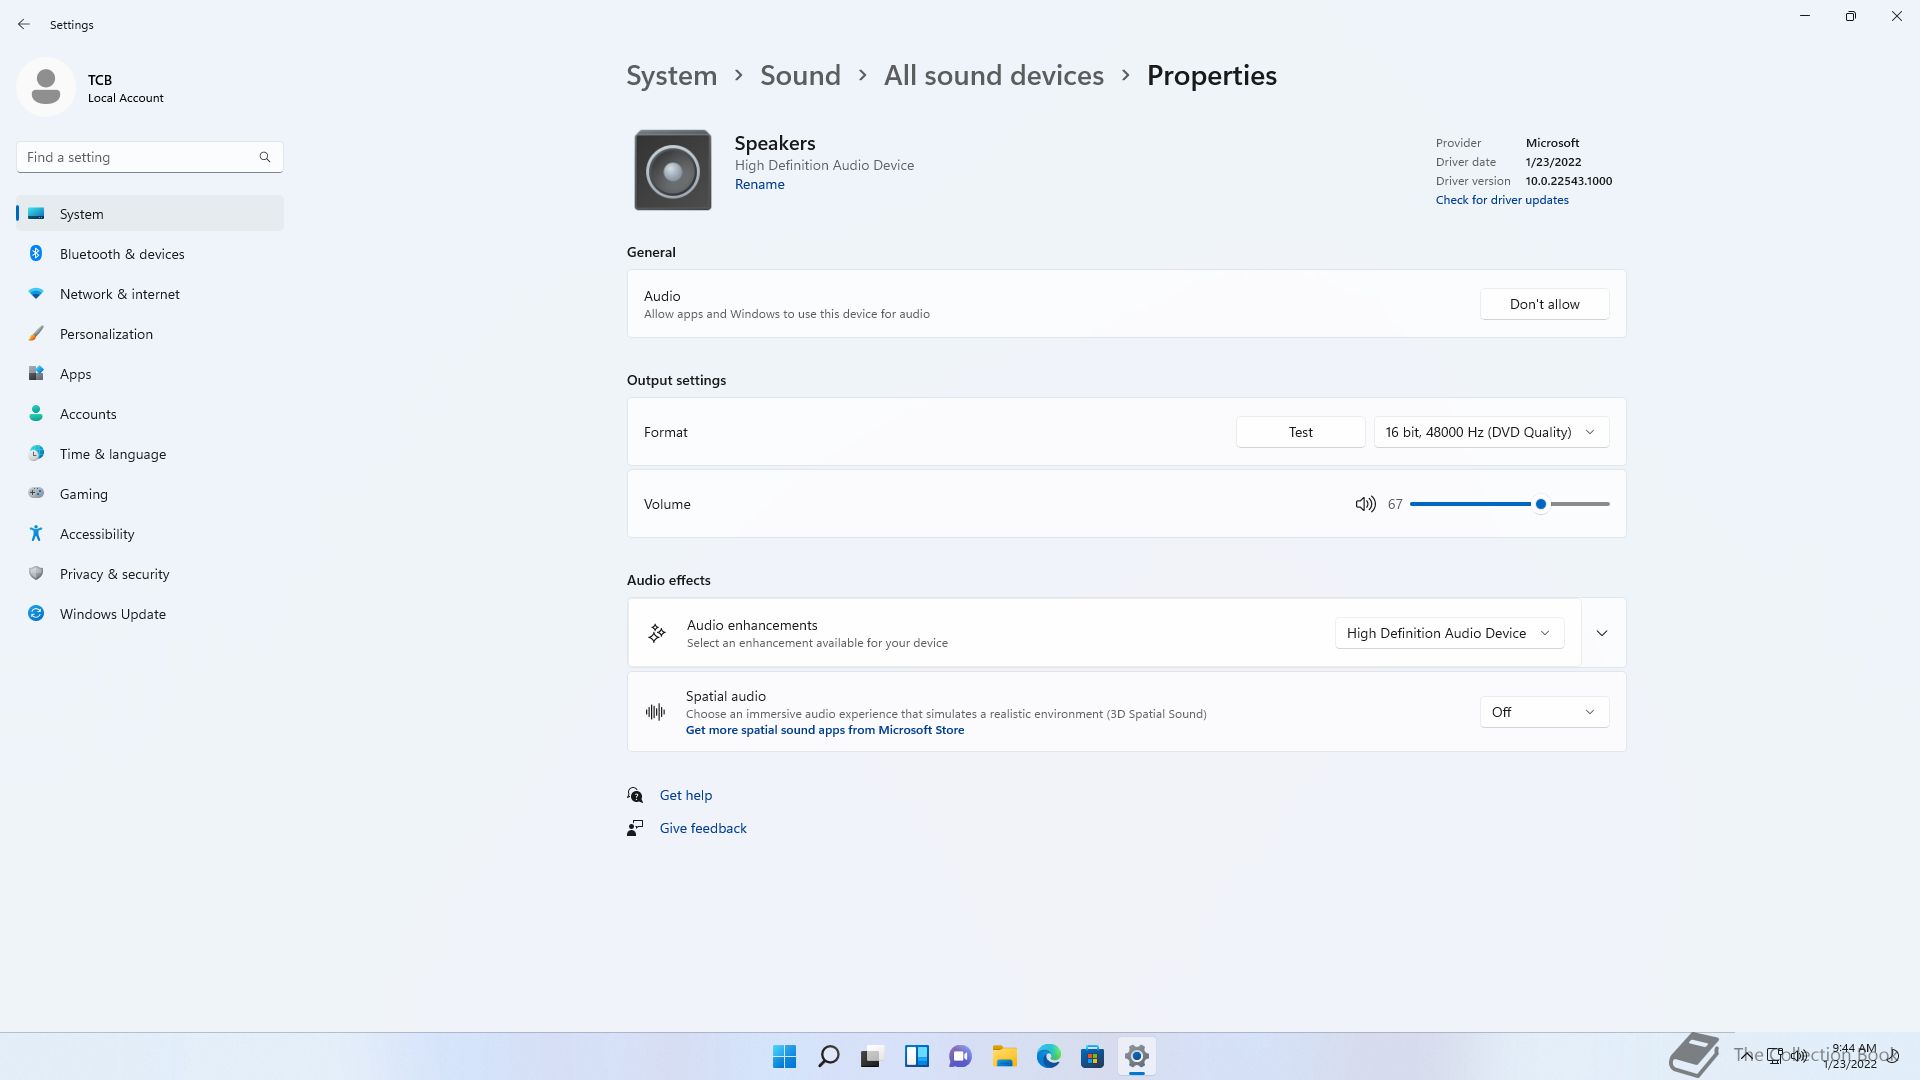Click the back arrow in Settings
1920x1080 pixels.
(24, 24)
